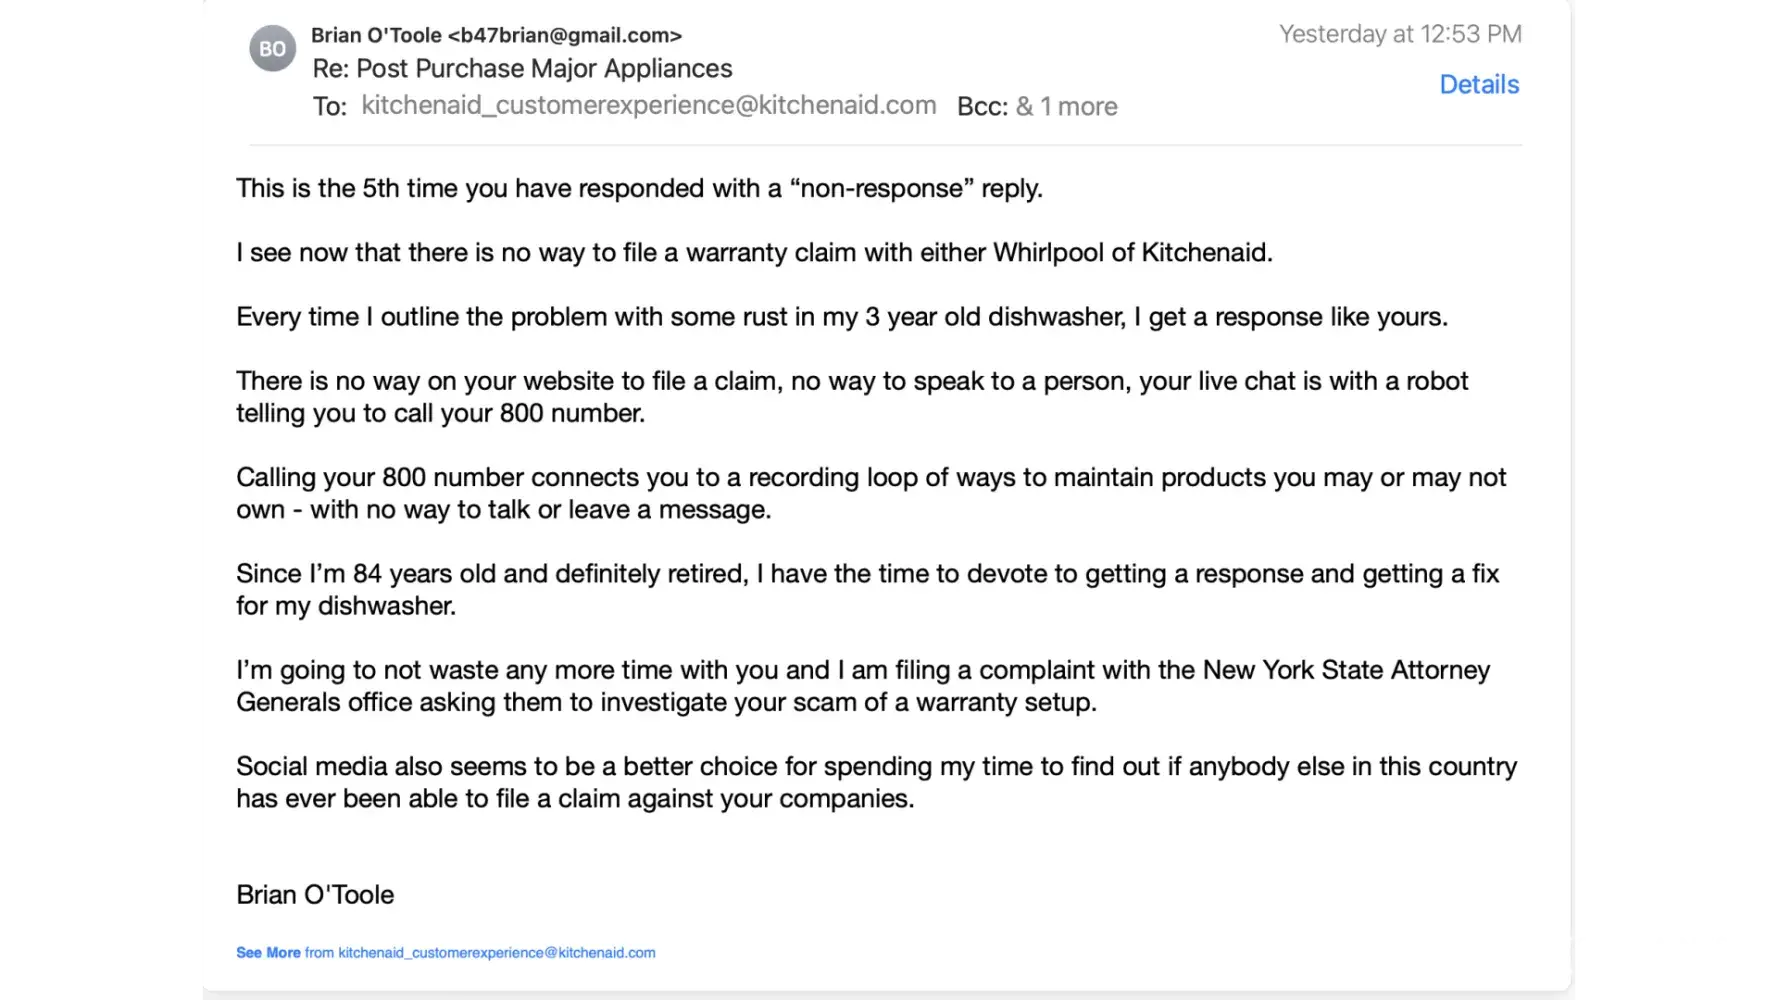Click 'See More' at the message bottom
This screenshot has width=1778, height=1000.
(268, 953)
